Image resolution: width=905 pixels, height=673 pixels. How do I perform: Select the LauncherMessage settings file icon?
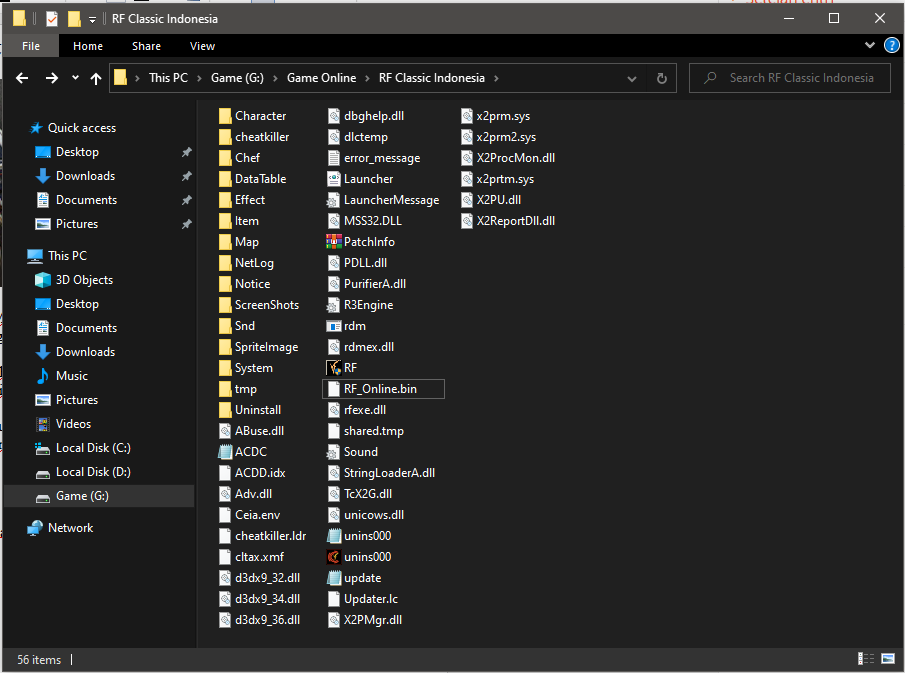pos(334,200)
